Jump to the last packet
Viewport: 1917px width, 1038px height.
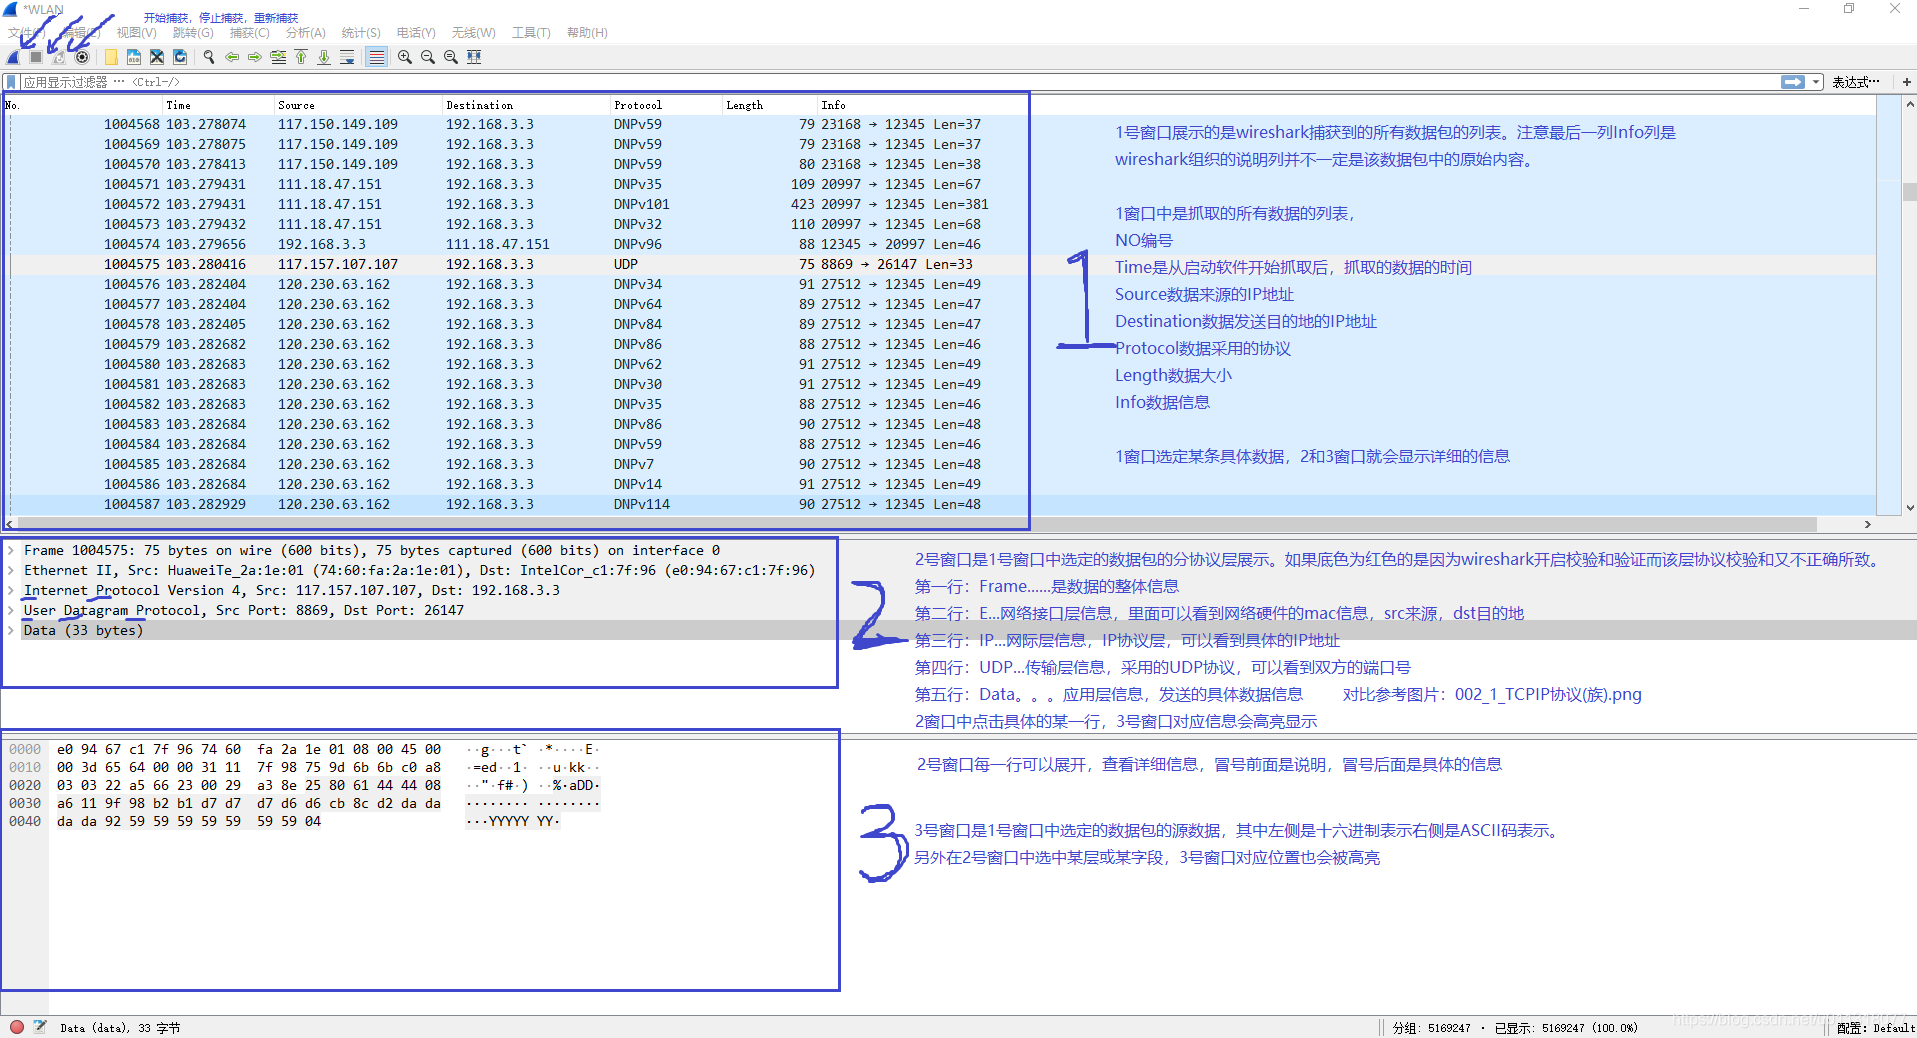pos(324,57)
